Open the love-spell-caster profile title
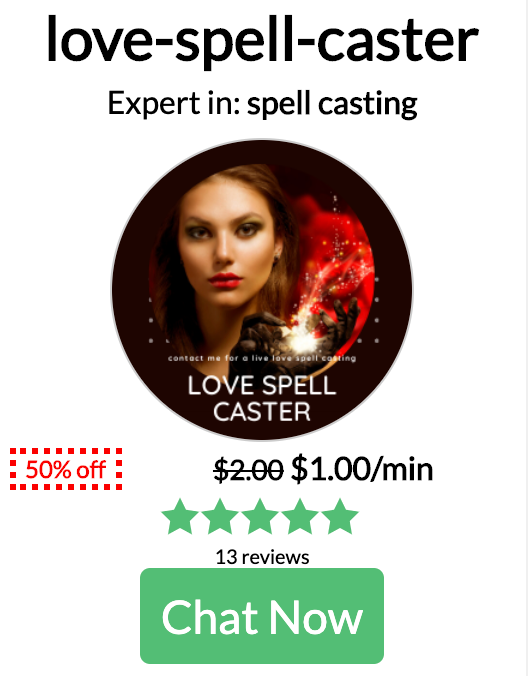 [263, 40]
